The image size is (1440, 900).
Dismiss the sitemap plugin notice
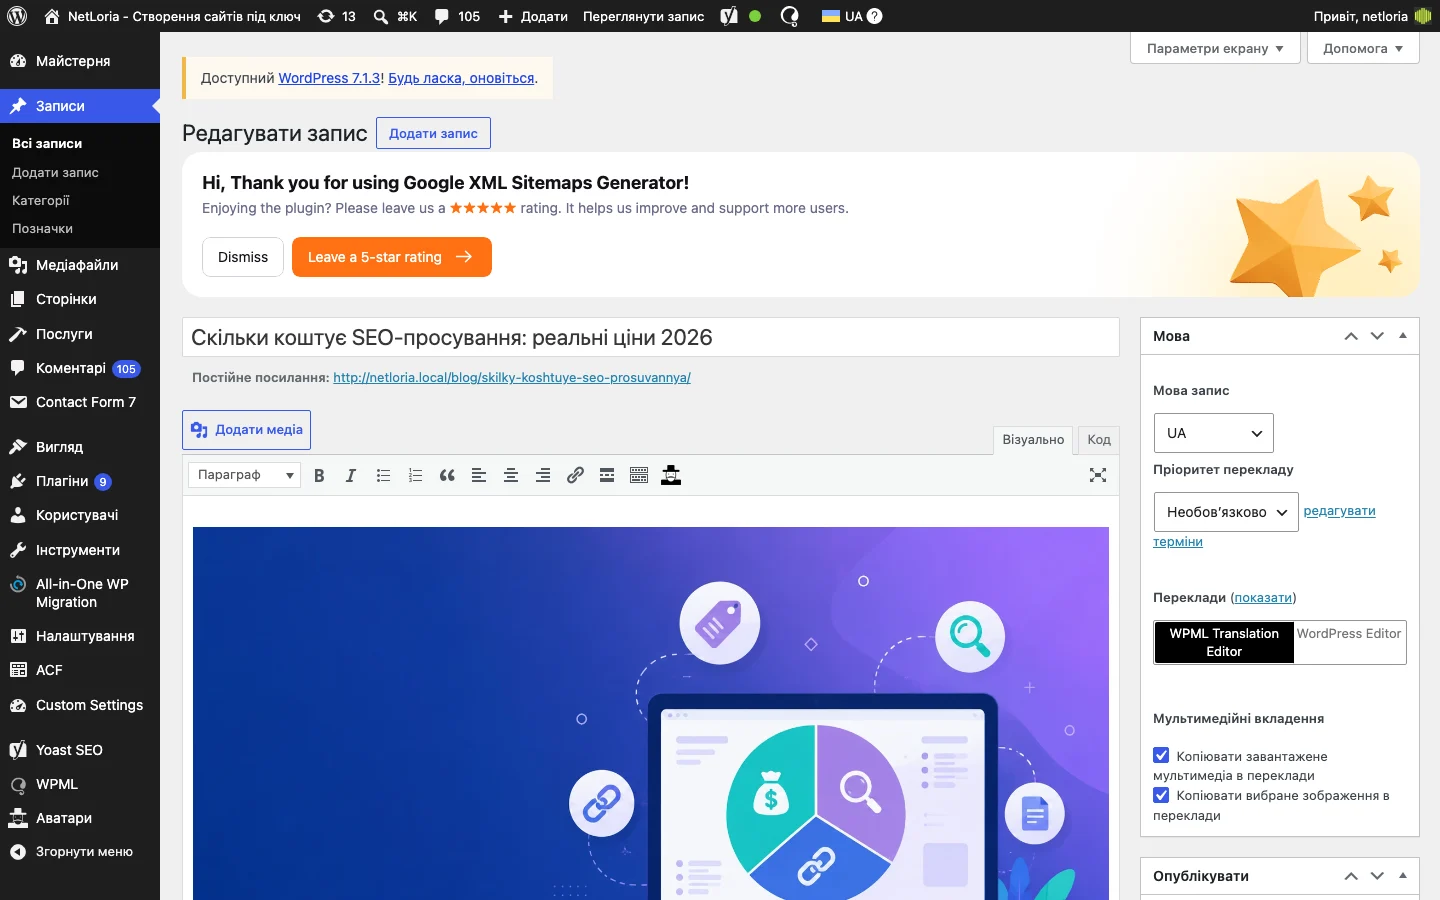click(x=243, y=257)
